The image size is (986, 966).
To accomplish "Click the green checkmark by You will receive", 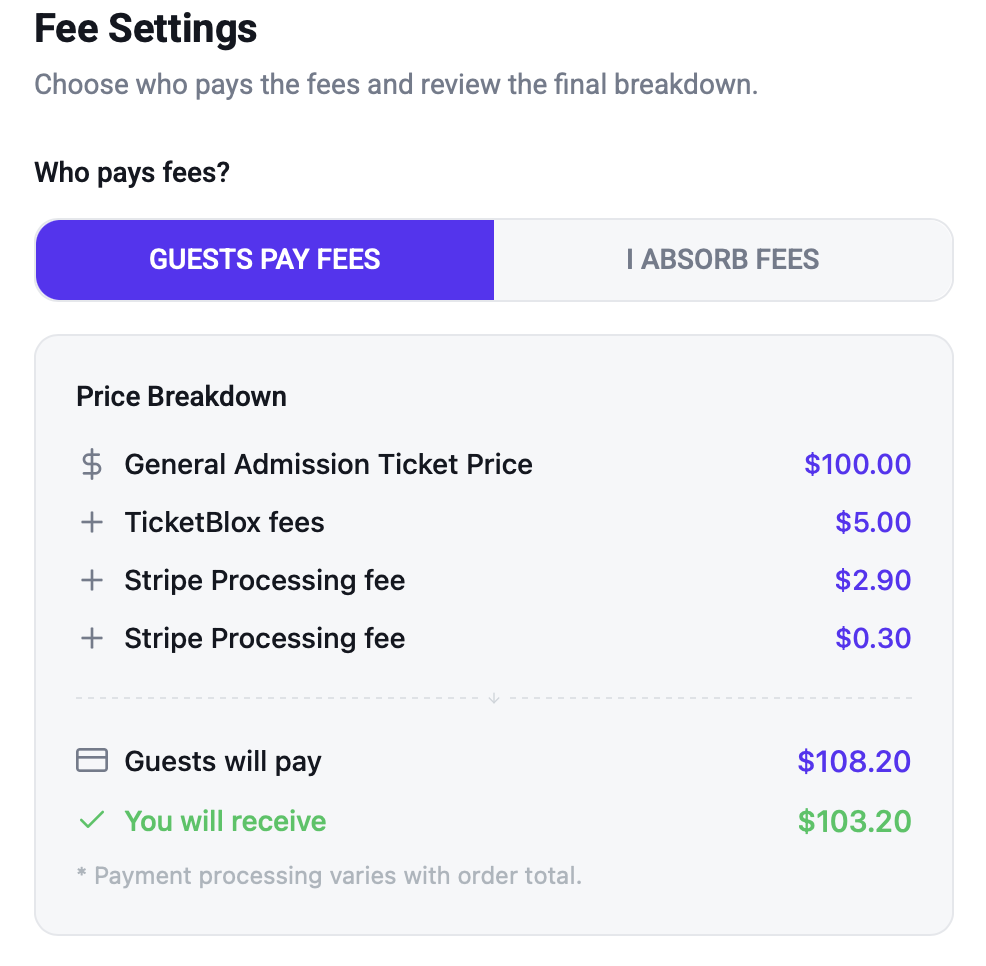I will pyautogui.click(x=92, y=820).
